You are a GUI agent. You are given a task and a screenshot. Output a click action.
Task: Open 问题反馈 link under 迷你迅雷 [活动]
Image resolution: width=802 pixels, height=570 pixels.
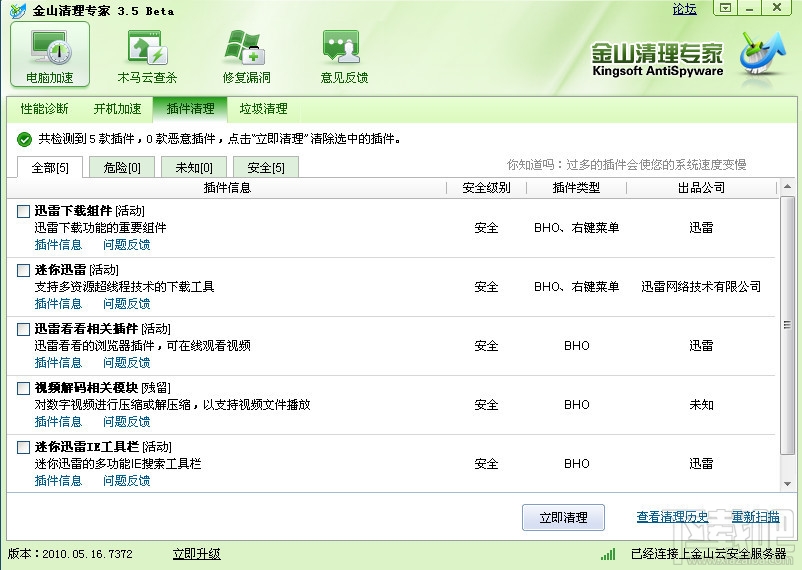tap(126, 303)
